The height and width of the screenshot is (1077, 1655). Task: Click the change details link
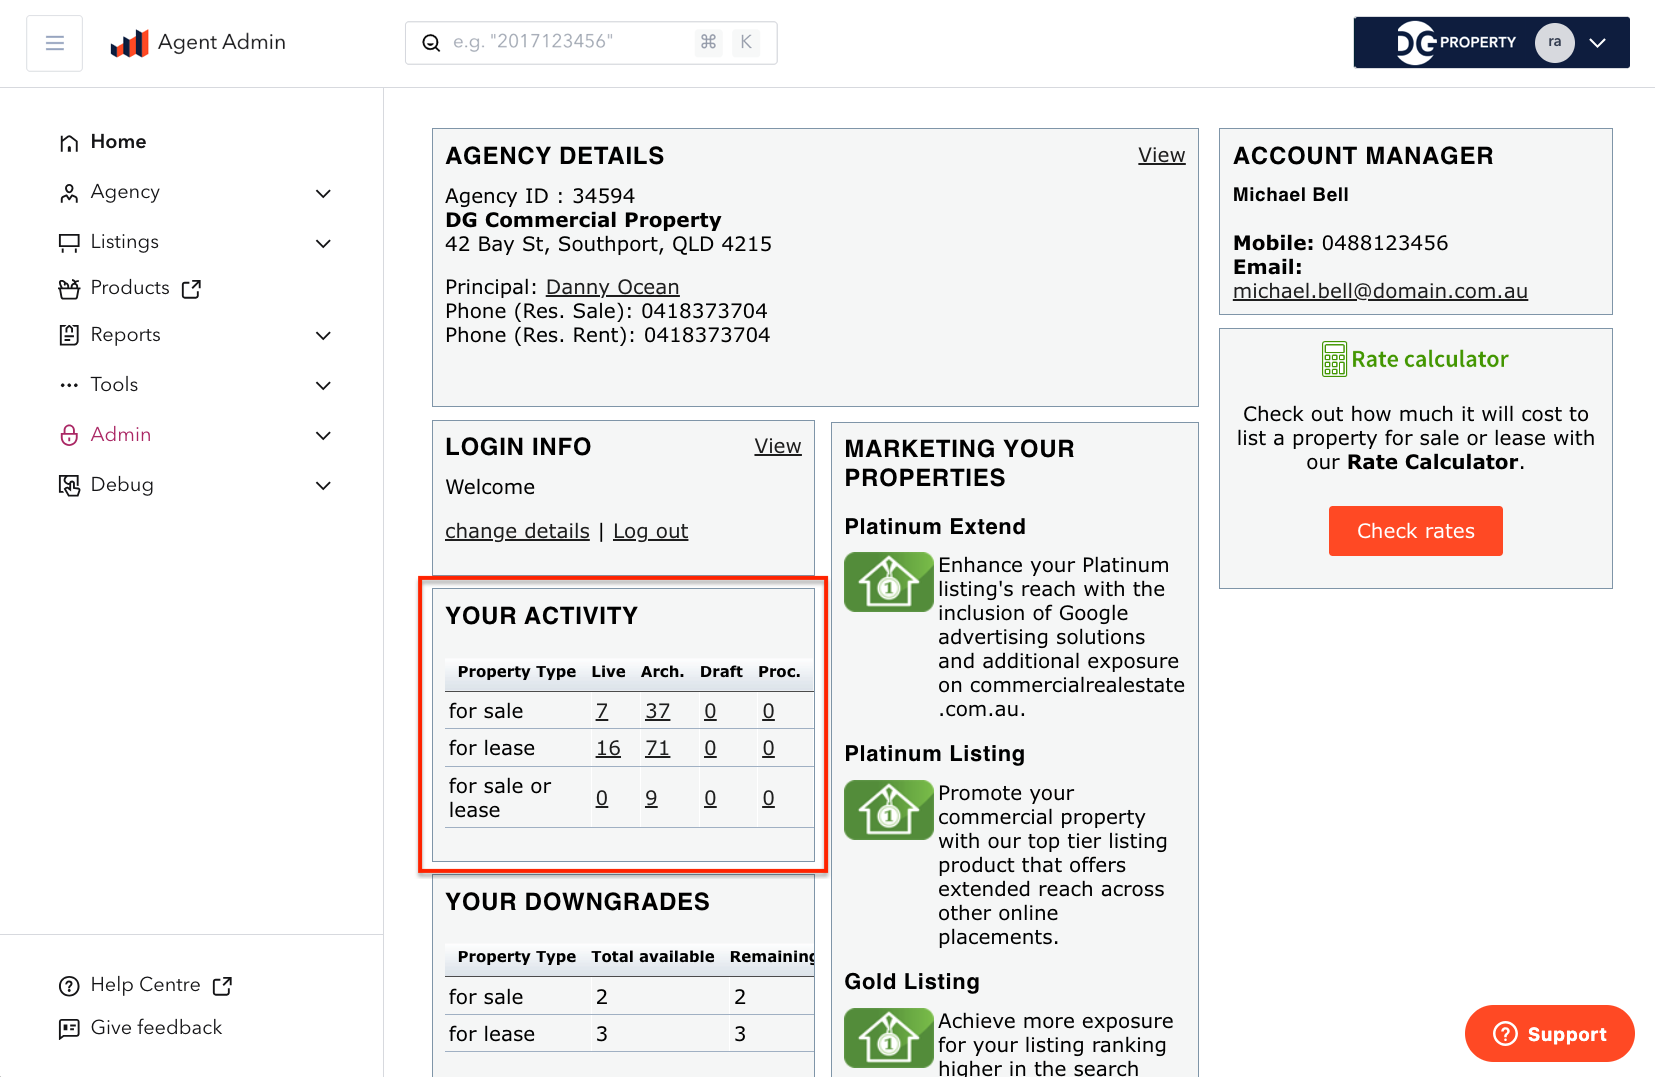[x=517, y=531]
